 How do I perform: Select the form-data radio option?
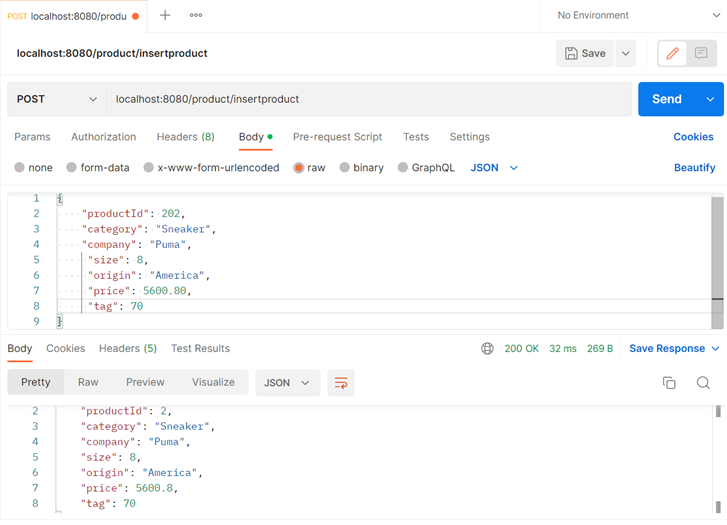click(x=71, y=167)
